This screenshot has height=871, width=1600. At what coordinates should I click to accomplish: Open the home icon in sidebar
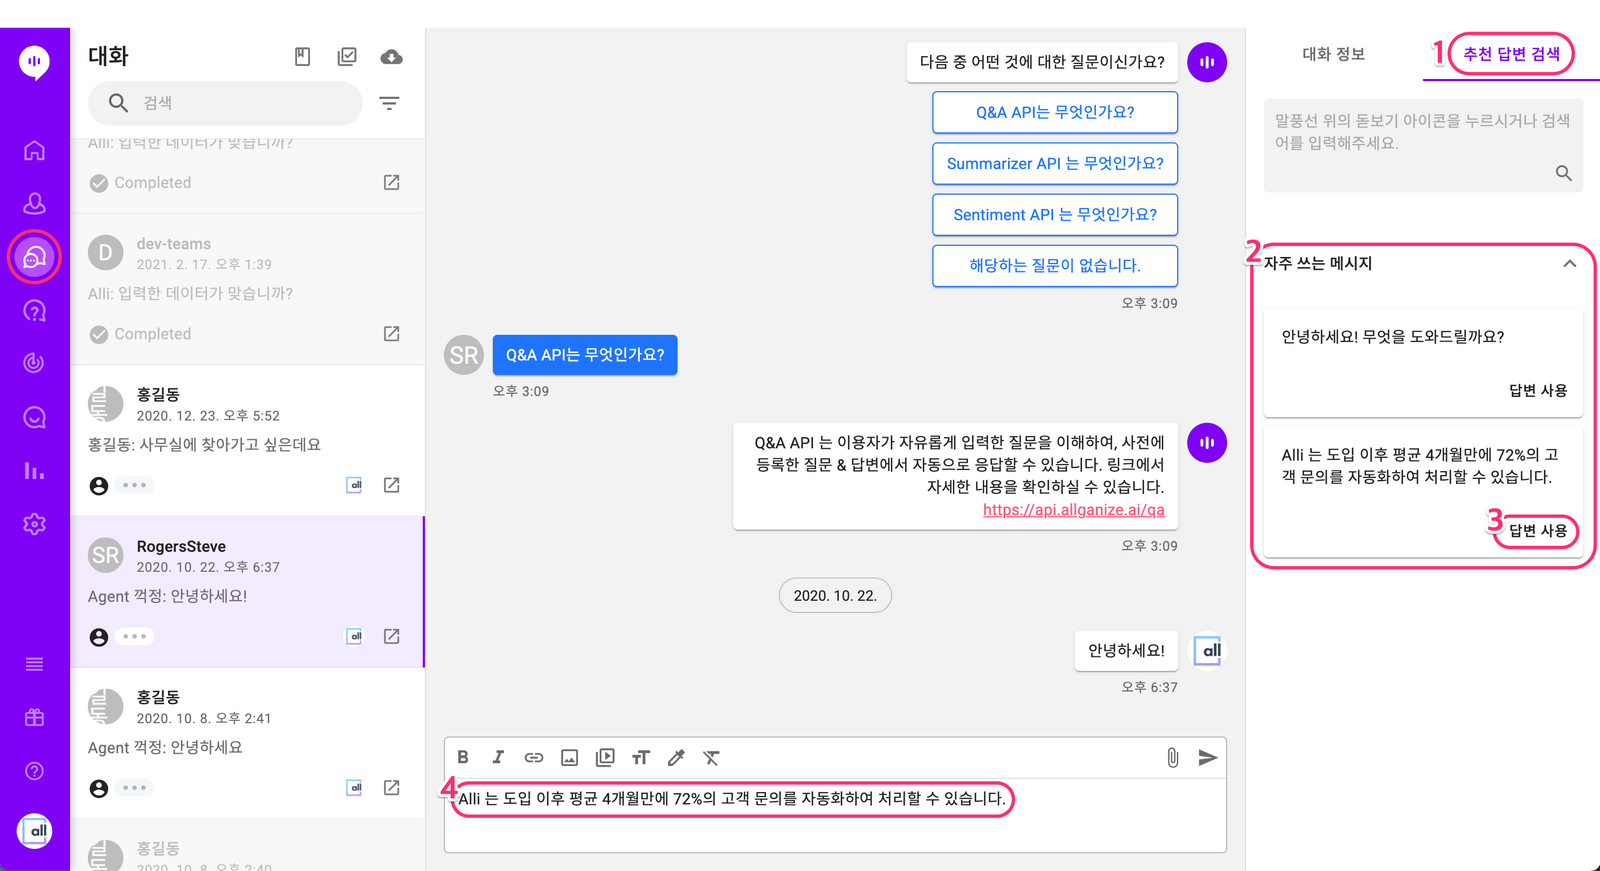(x=34, y=150)
